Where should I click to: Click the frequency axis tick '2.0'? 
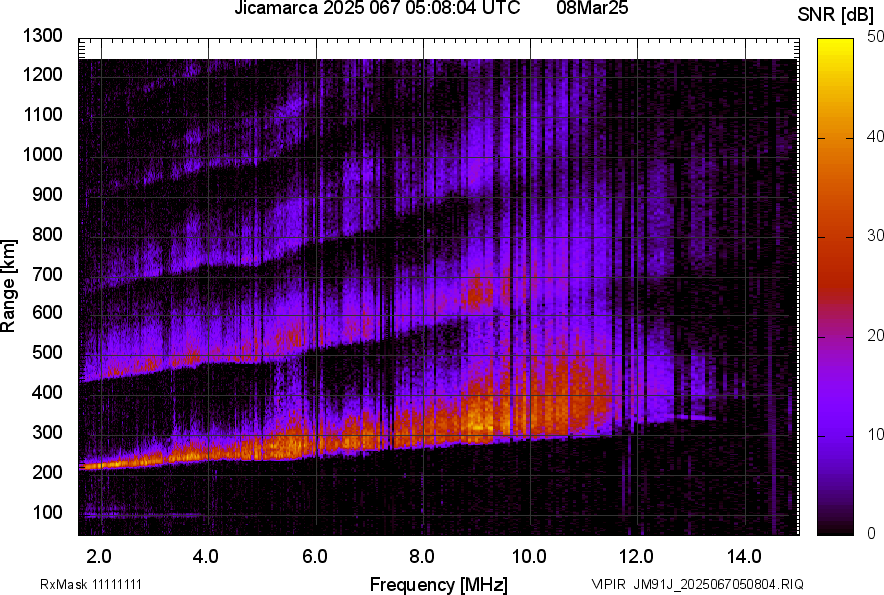pyautogui.click(x=99, y=557)
